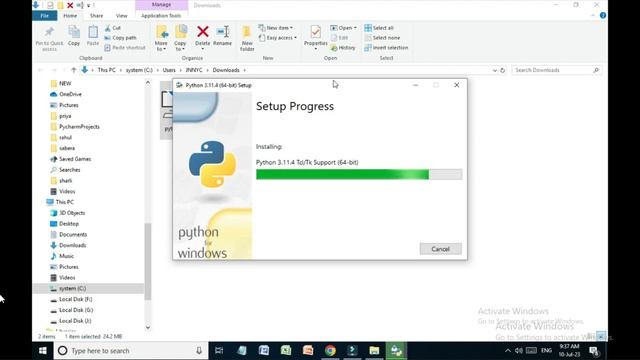Show hidden system tray icons
640x360 pixels.
(x=508, y=351)
